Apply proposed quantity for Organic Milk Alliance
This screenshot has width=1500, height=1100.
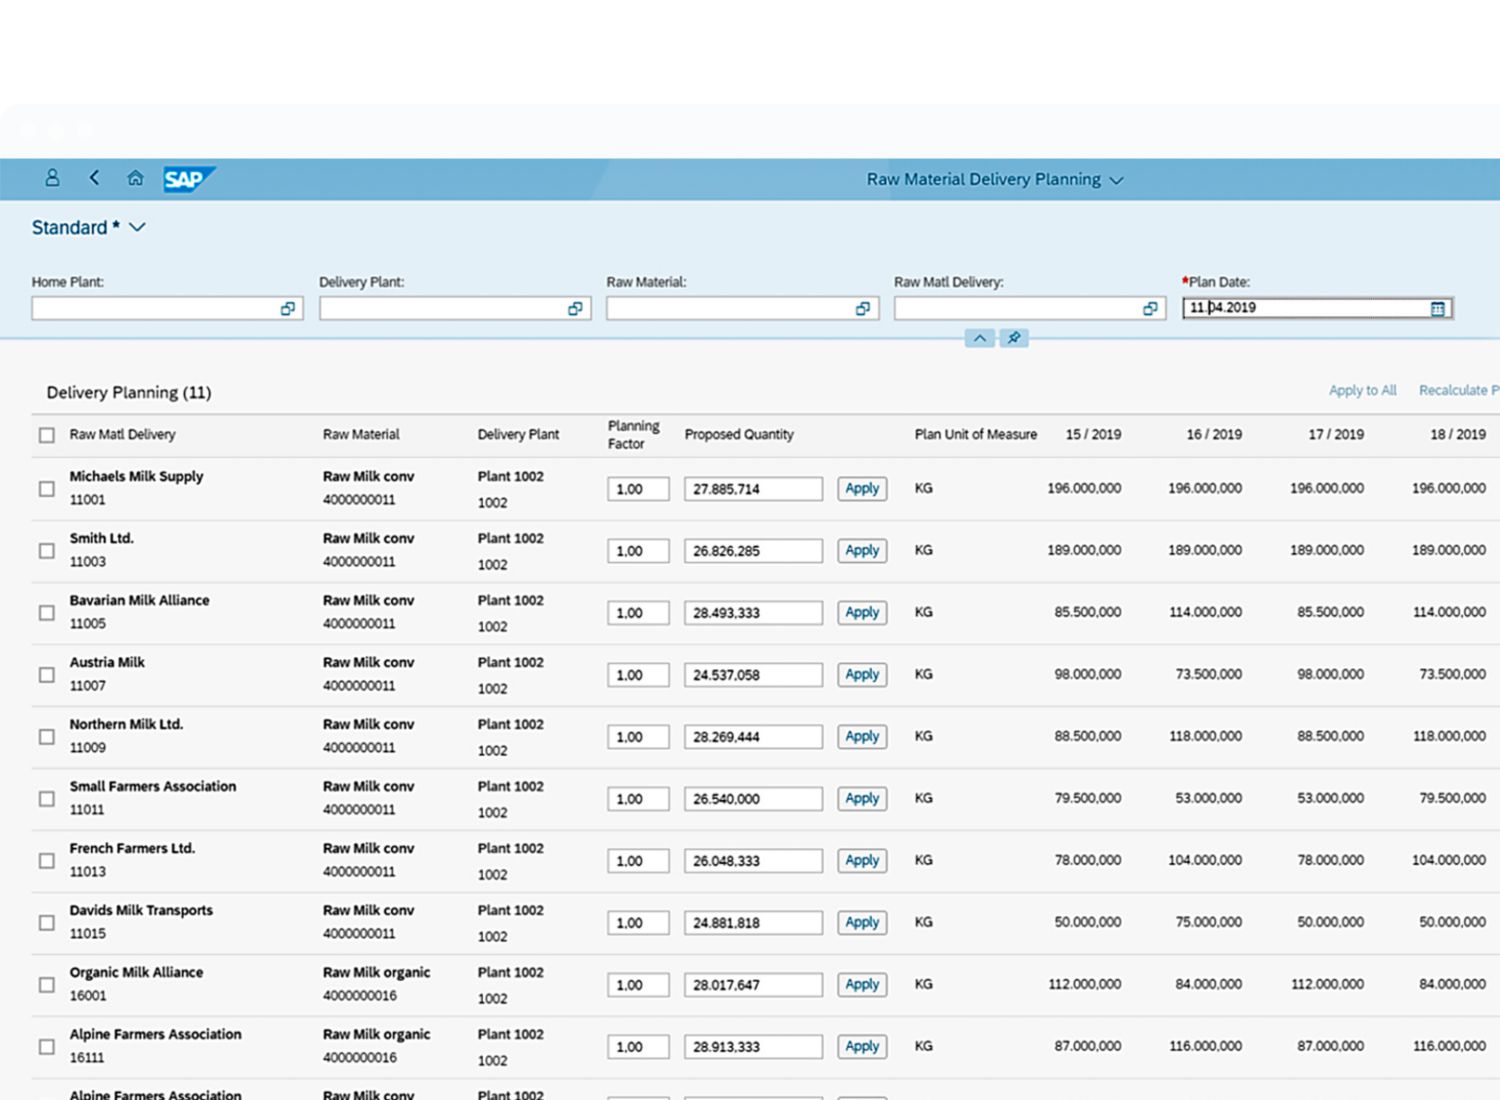pos(862,985)
